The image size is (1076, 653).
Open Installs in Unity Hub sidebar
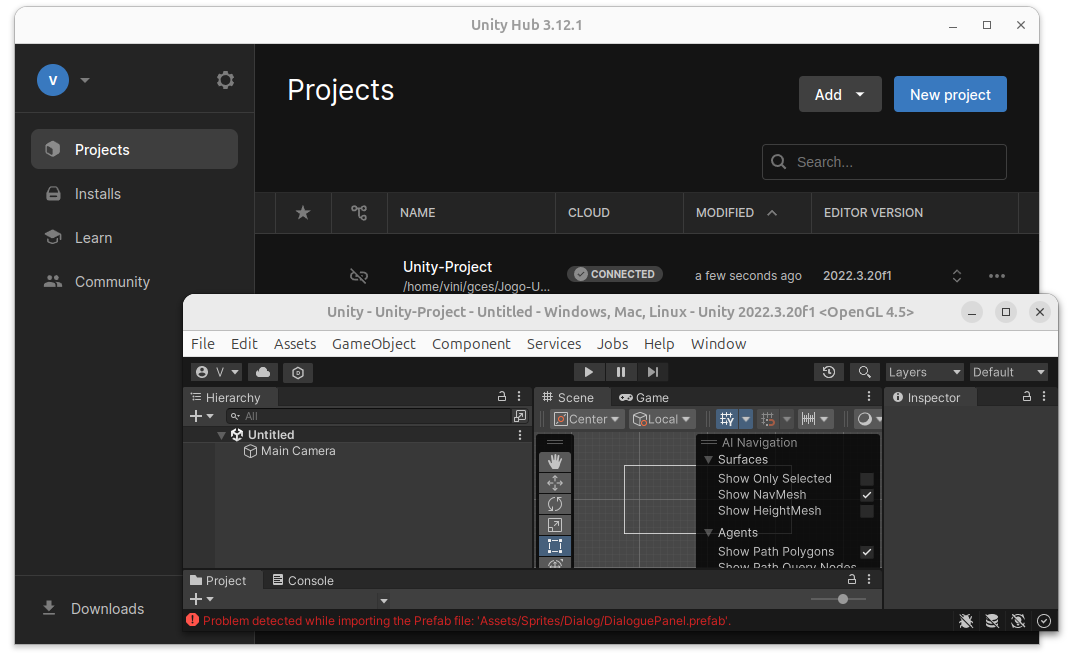(98, 194)
